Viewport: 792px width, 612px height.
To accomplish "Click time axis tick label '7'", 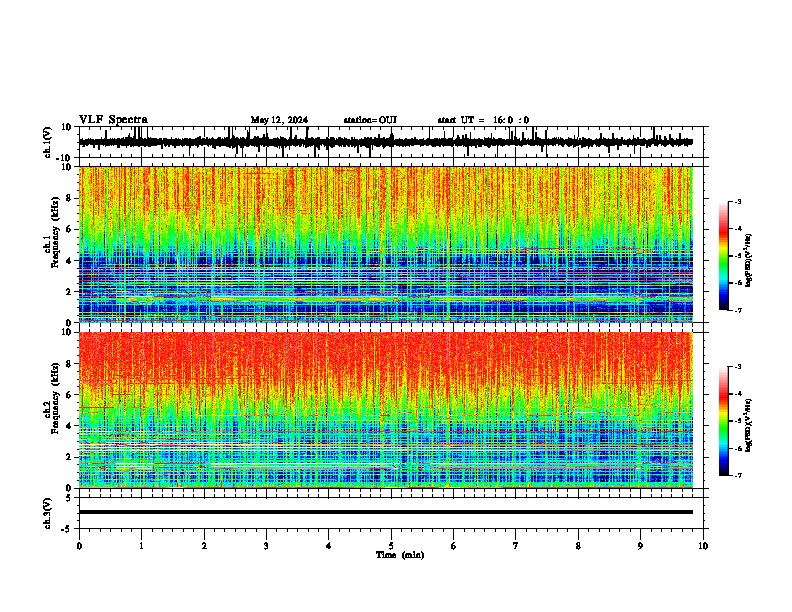I will coord(516,546).
